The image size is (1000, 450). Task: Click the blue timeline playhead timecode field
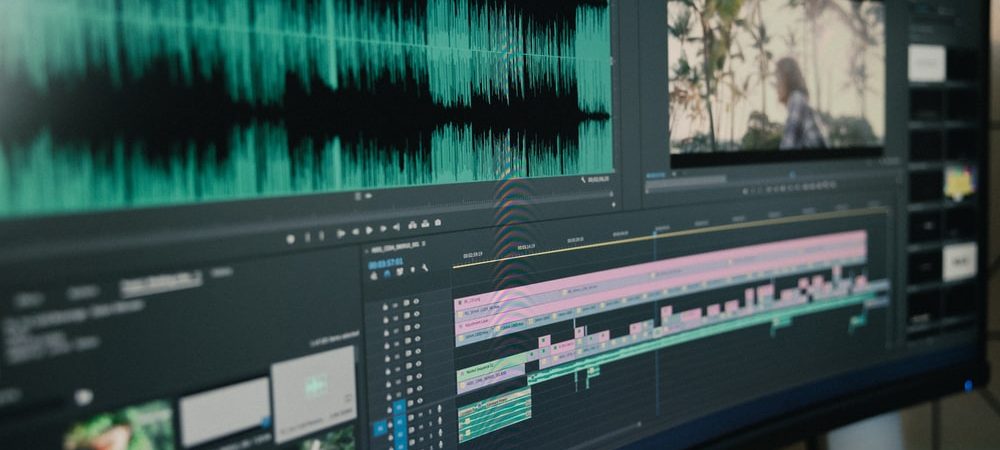(x=386, y=263)
